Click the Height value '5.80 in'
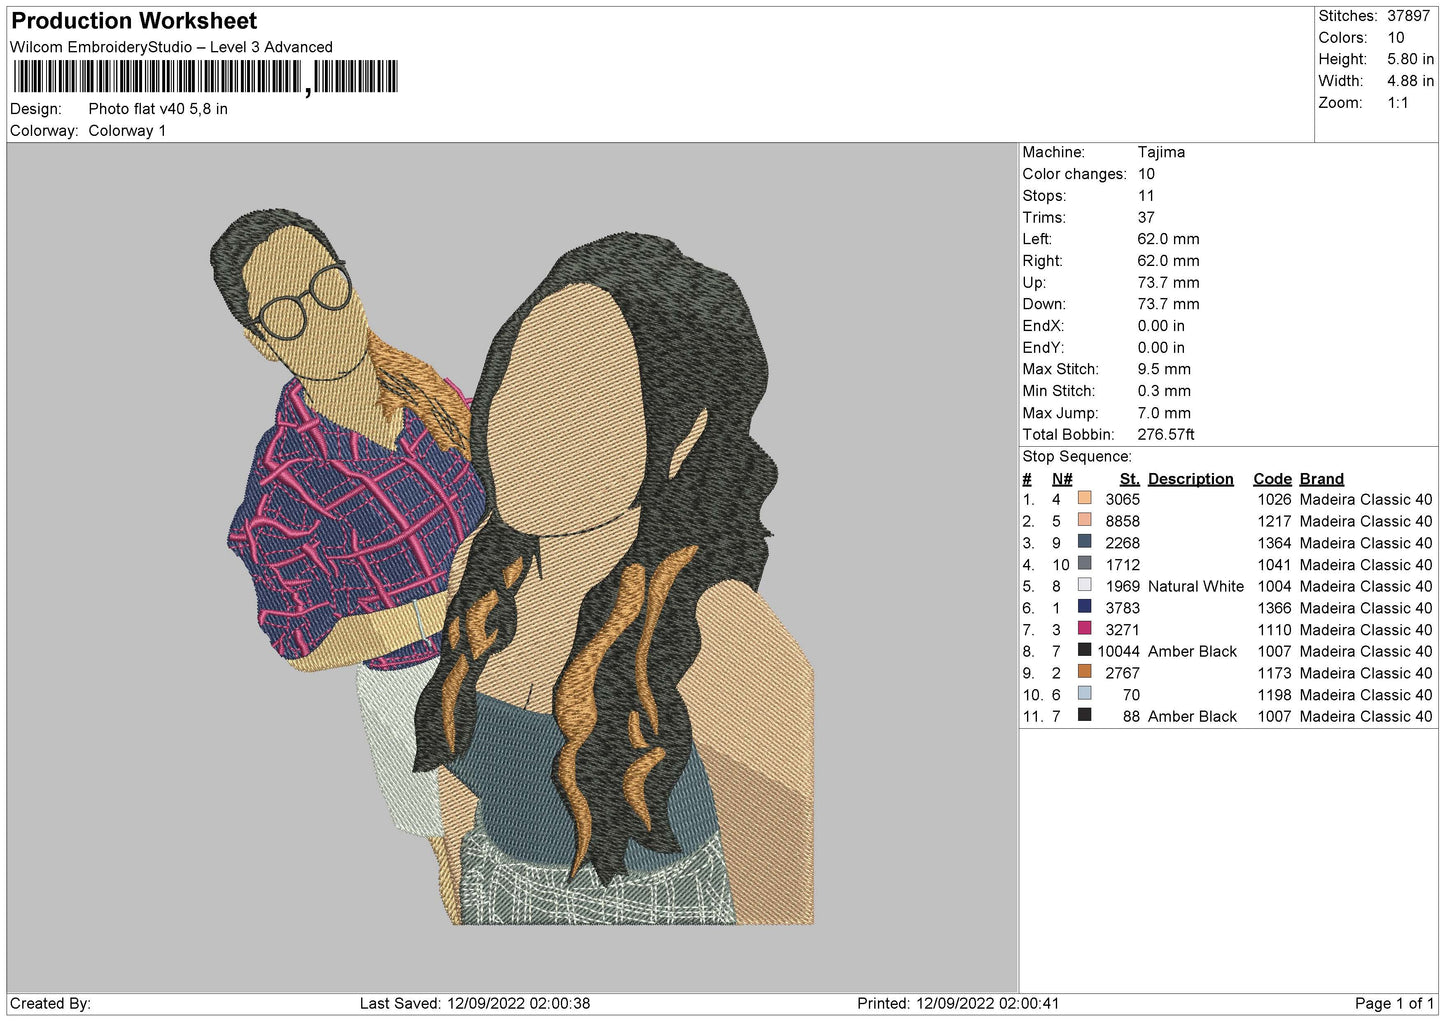 (x=1410, y=59)
